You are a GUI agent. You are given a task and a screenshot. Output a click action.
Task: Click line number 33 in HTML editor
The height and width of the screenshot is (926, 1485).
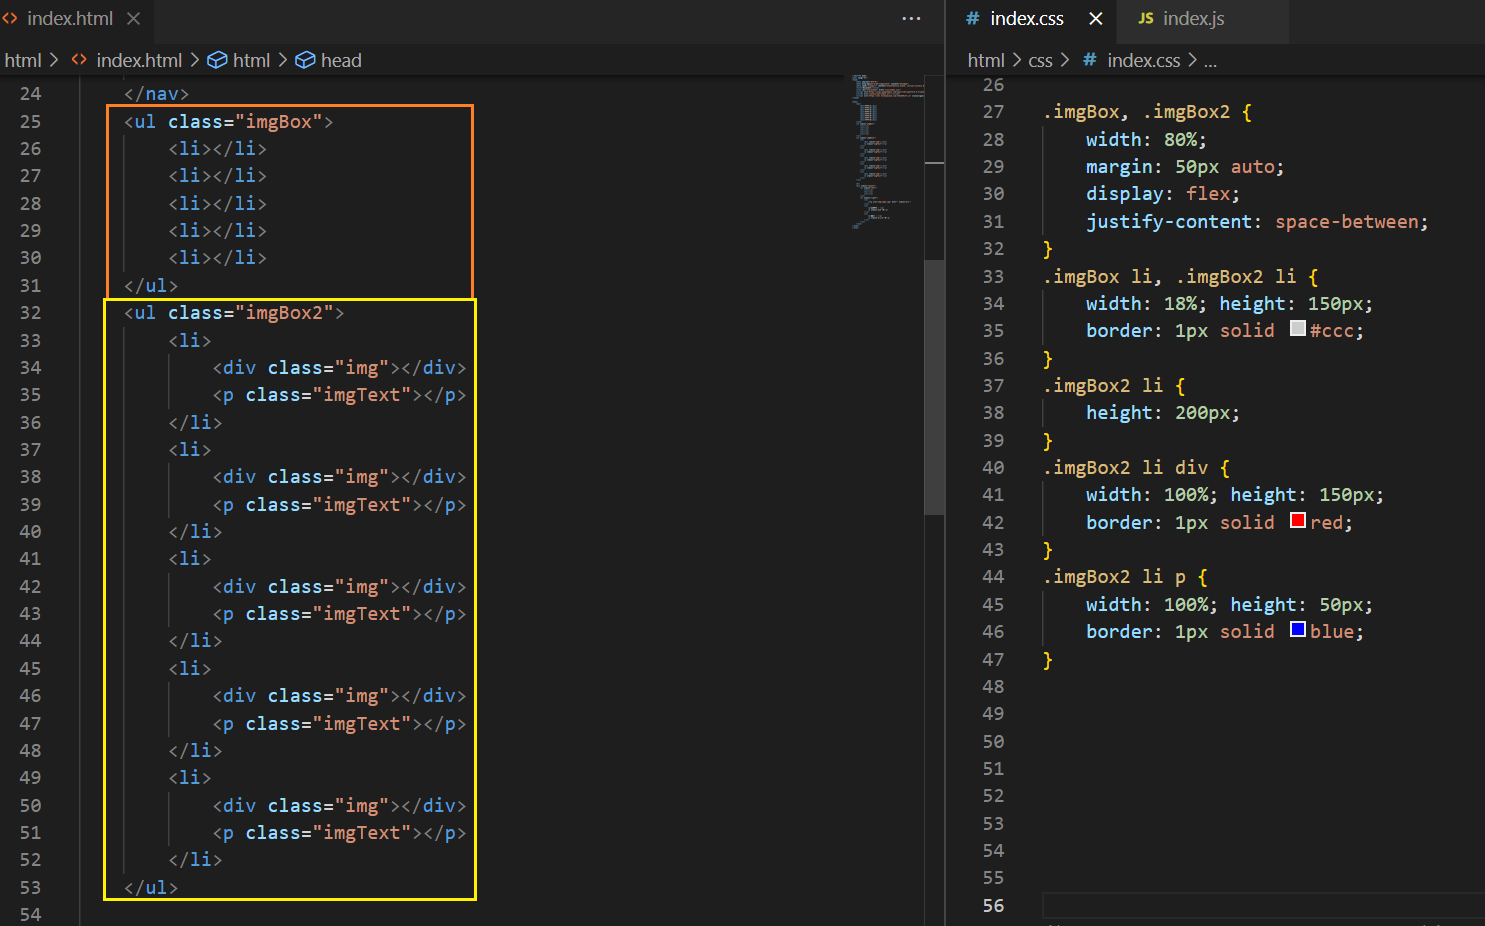[31, 340]
